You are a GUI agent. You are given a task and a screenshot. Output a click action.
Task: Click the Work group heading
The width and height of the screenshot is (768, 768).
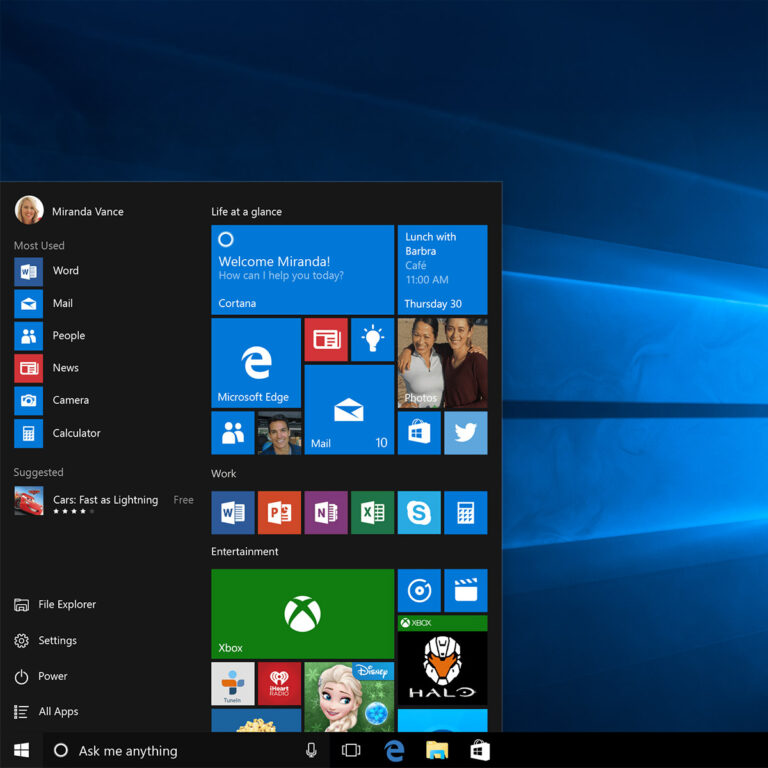(x=223, y=474)
